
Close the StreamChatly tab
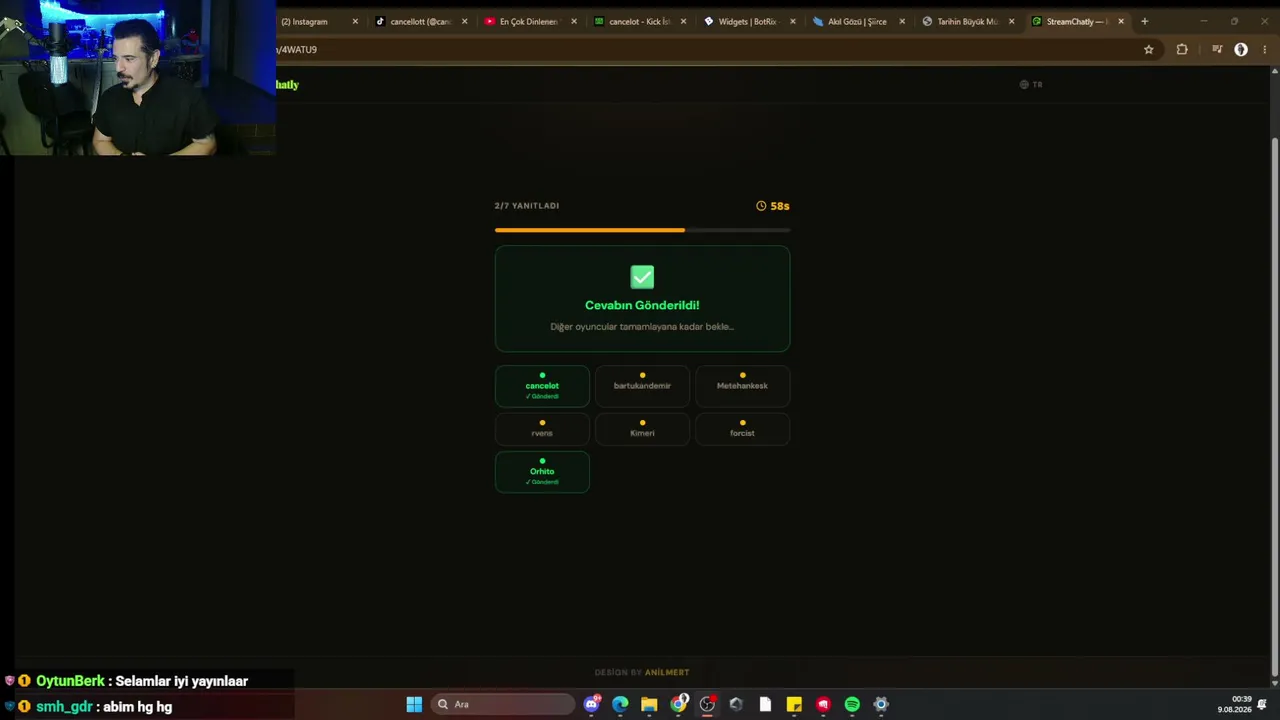[1121, 21]
